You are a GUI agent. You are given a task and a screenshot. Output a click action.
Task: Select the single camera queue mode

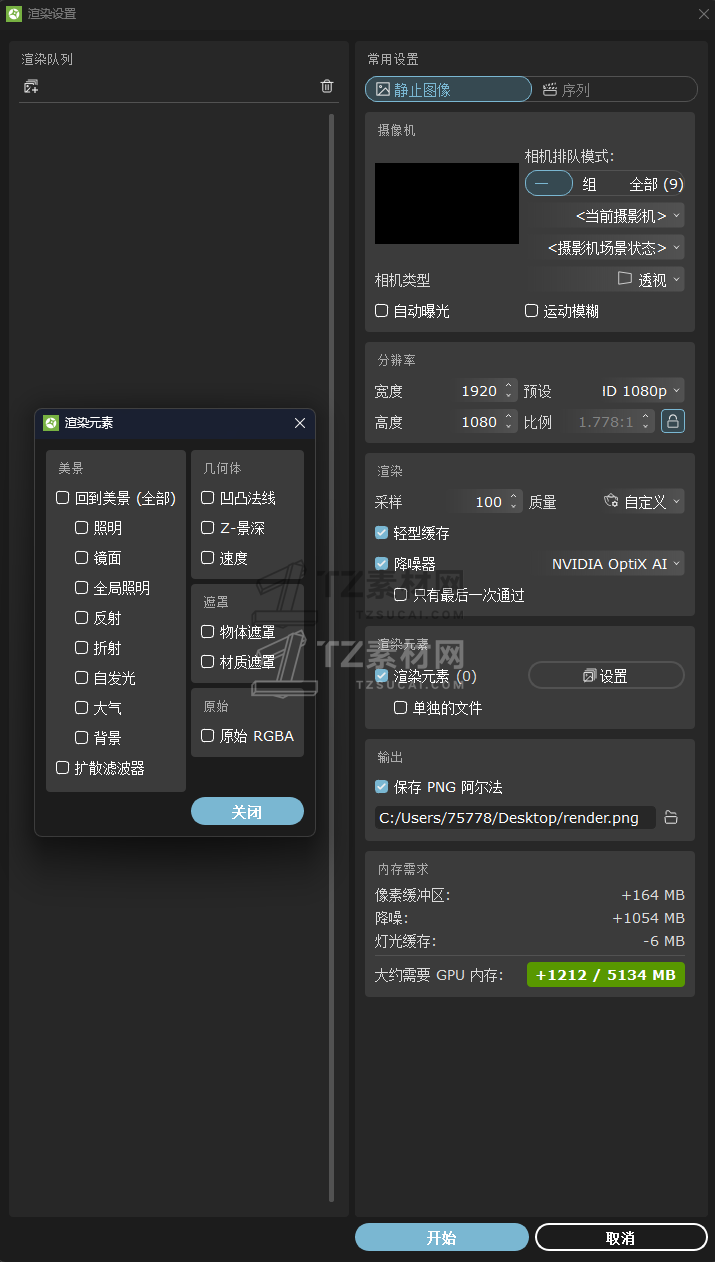549,184
